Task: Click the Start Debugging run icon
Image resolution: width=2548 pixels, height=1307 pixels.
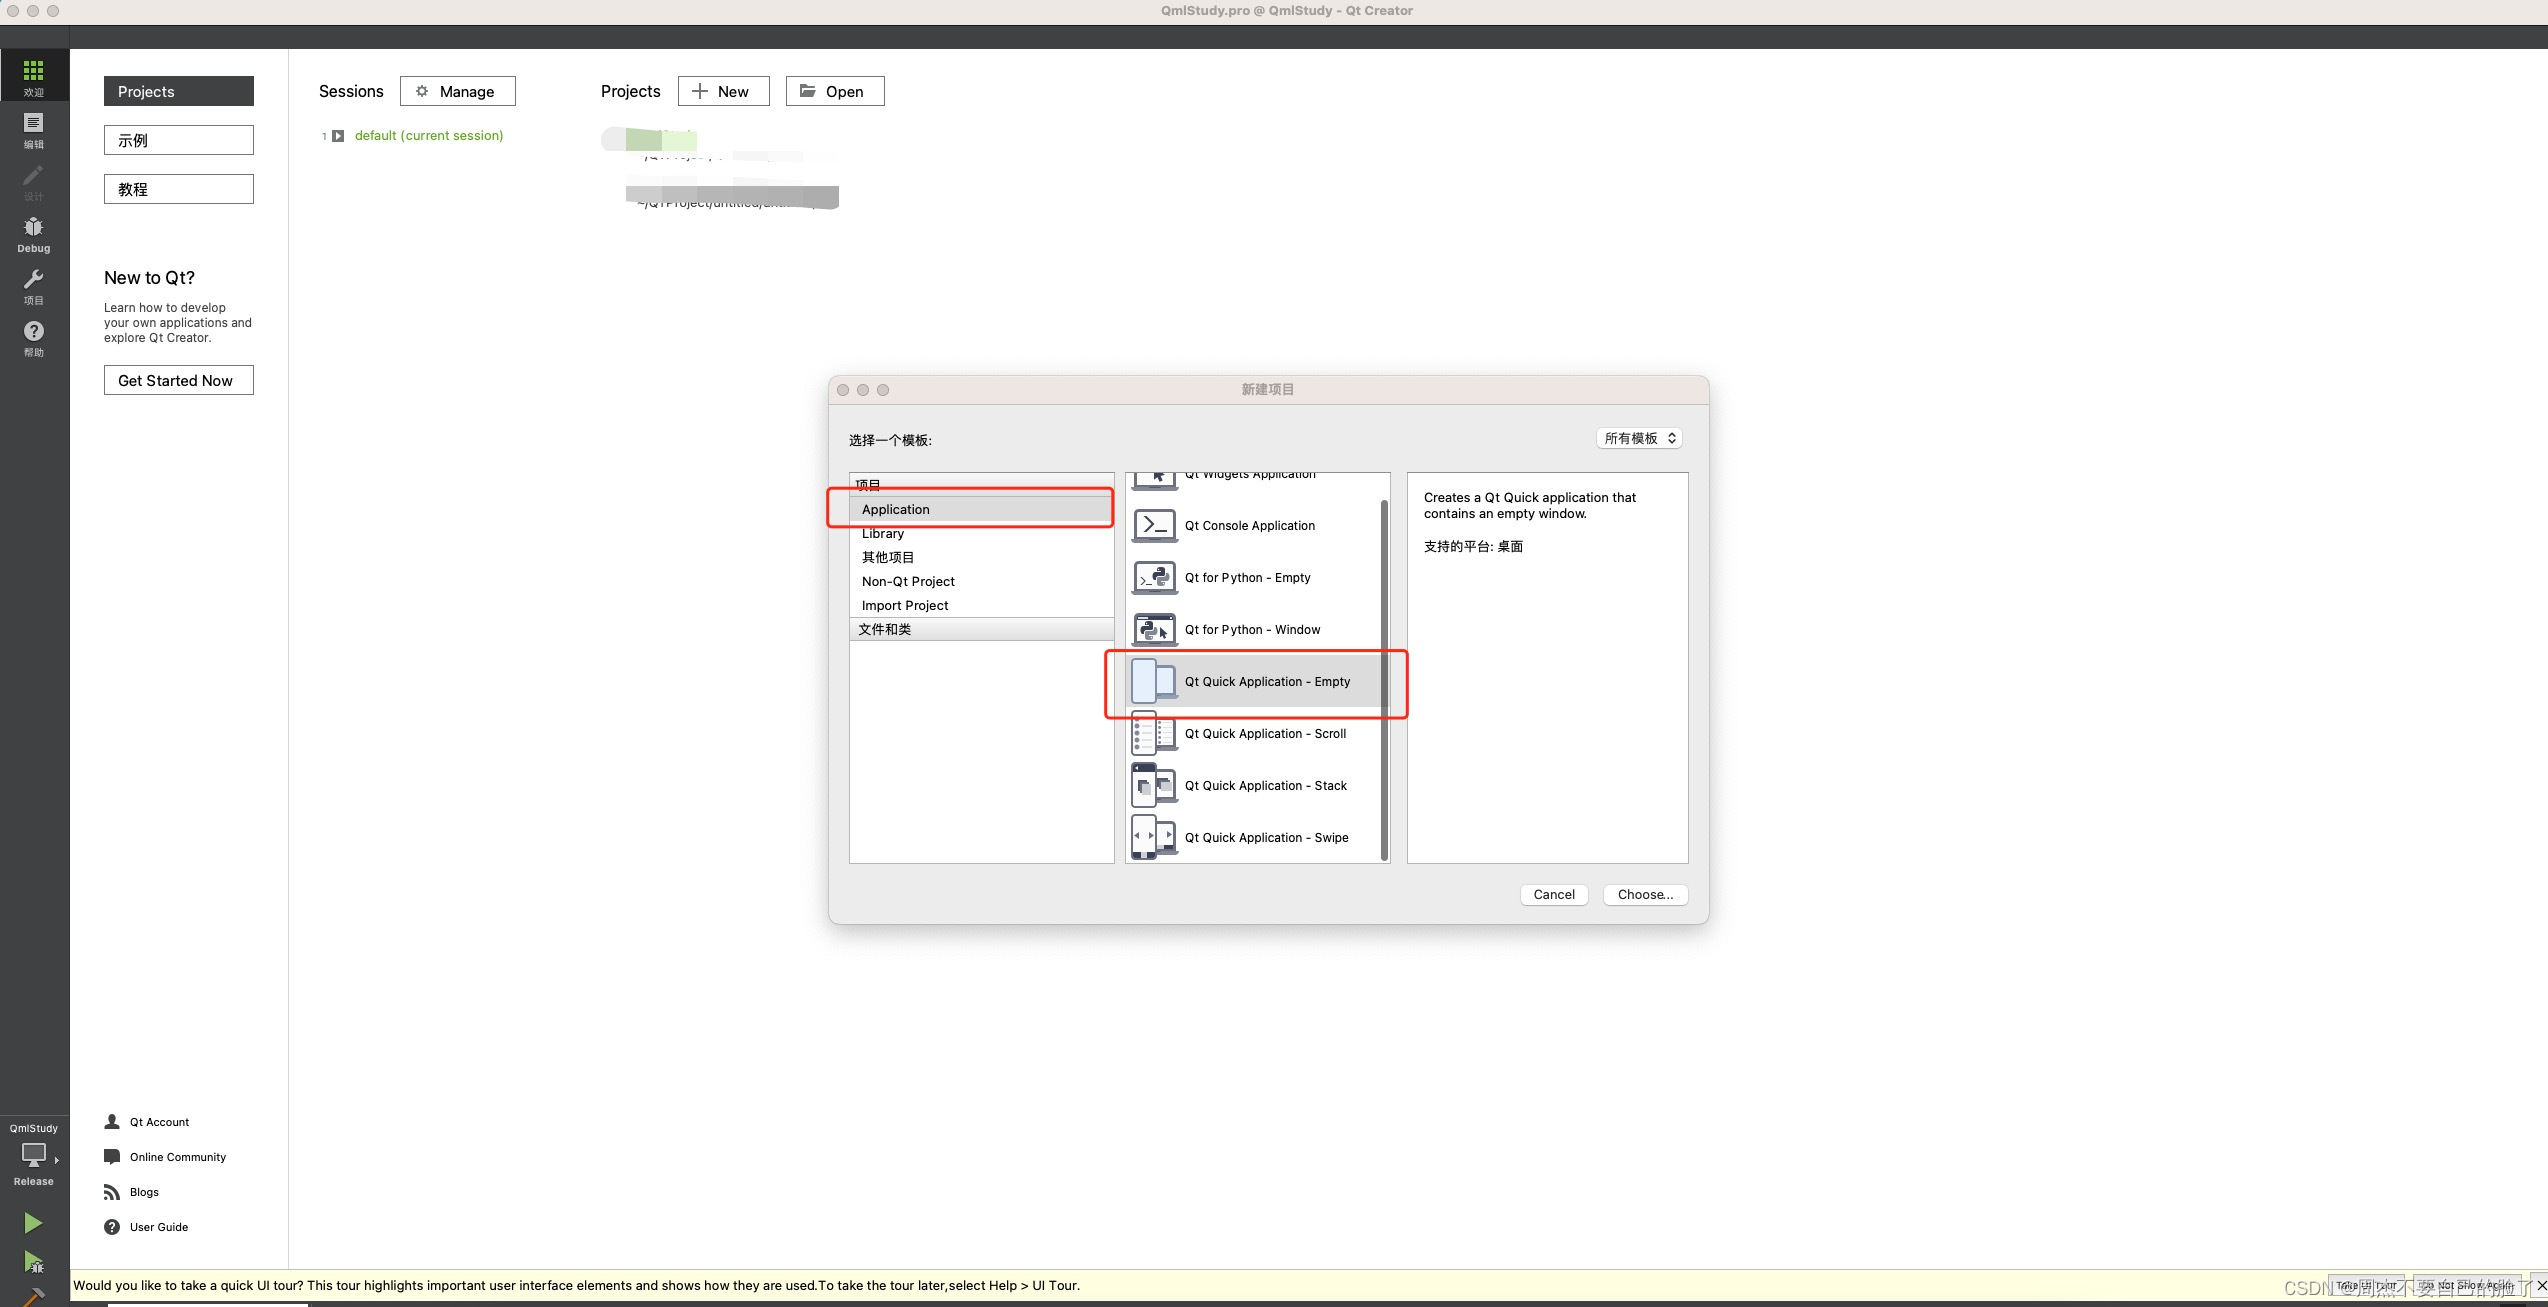Action: pos(33,1262)
